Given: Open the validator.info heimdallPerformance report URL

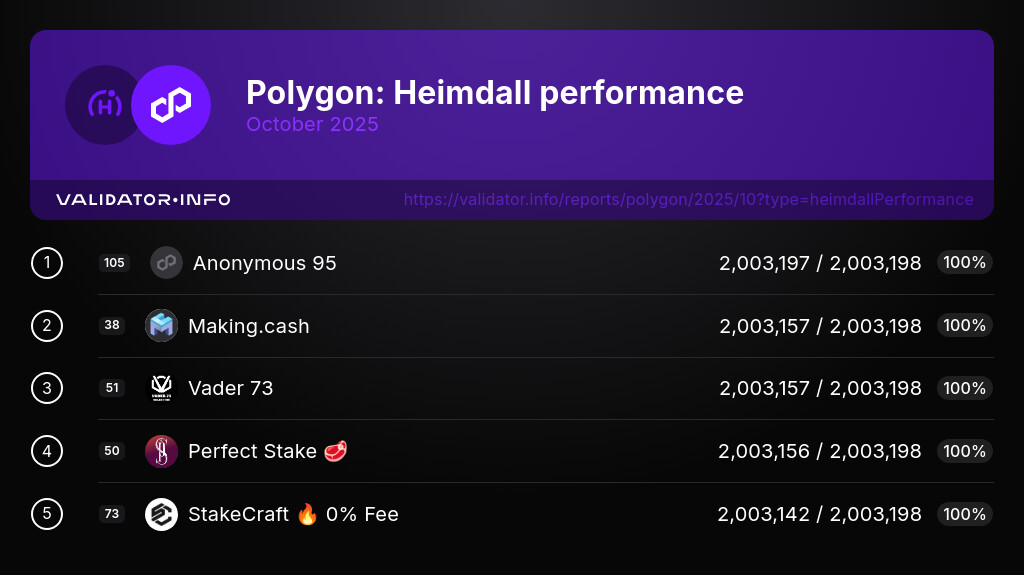Looking at the screenshot, I should (x=688, y=200).
